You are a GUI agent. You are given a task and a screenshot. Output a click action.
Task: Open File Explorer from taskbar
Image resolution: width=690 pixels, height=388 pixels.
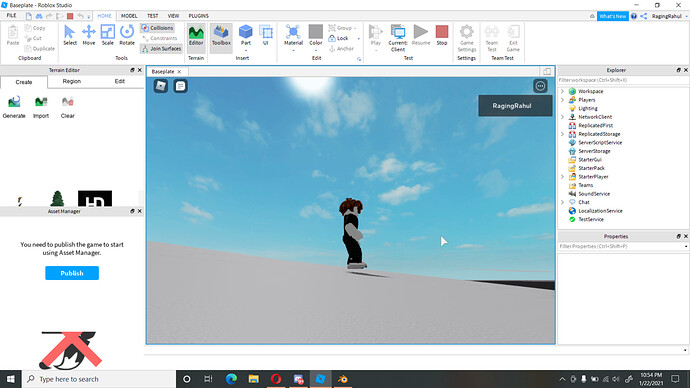pyautogui.click(x=253, y=379)
